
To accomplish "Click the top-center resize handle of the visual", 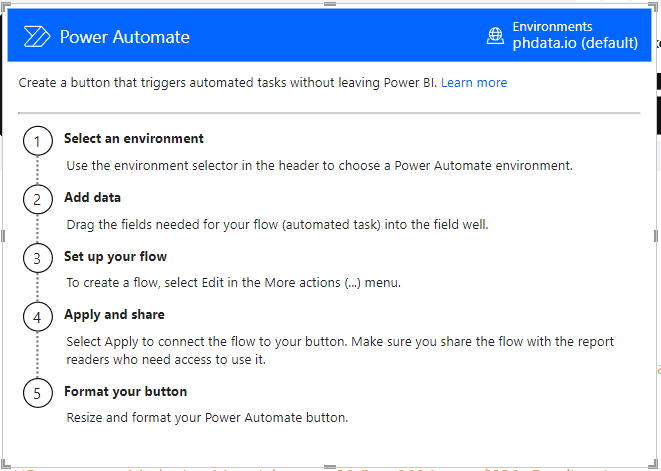I will [x=330, y=5].
